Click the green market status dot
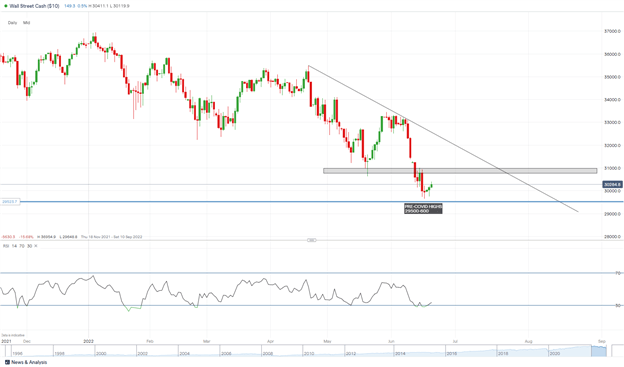Screen dimensions: 624x367 click(6, 6)
